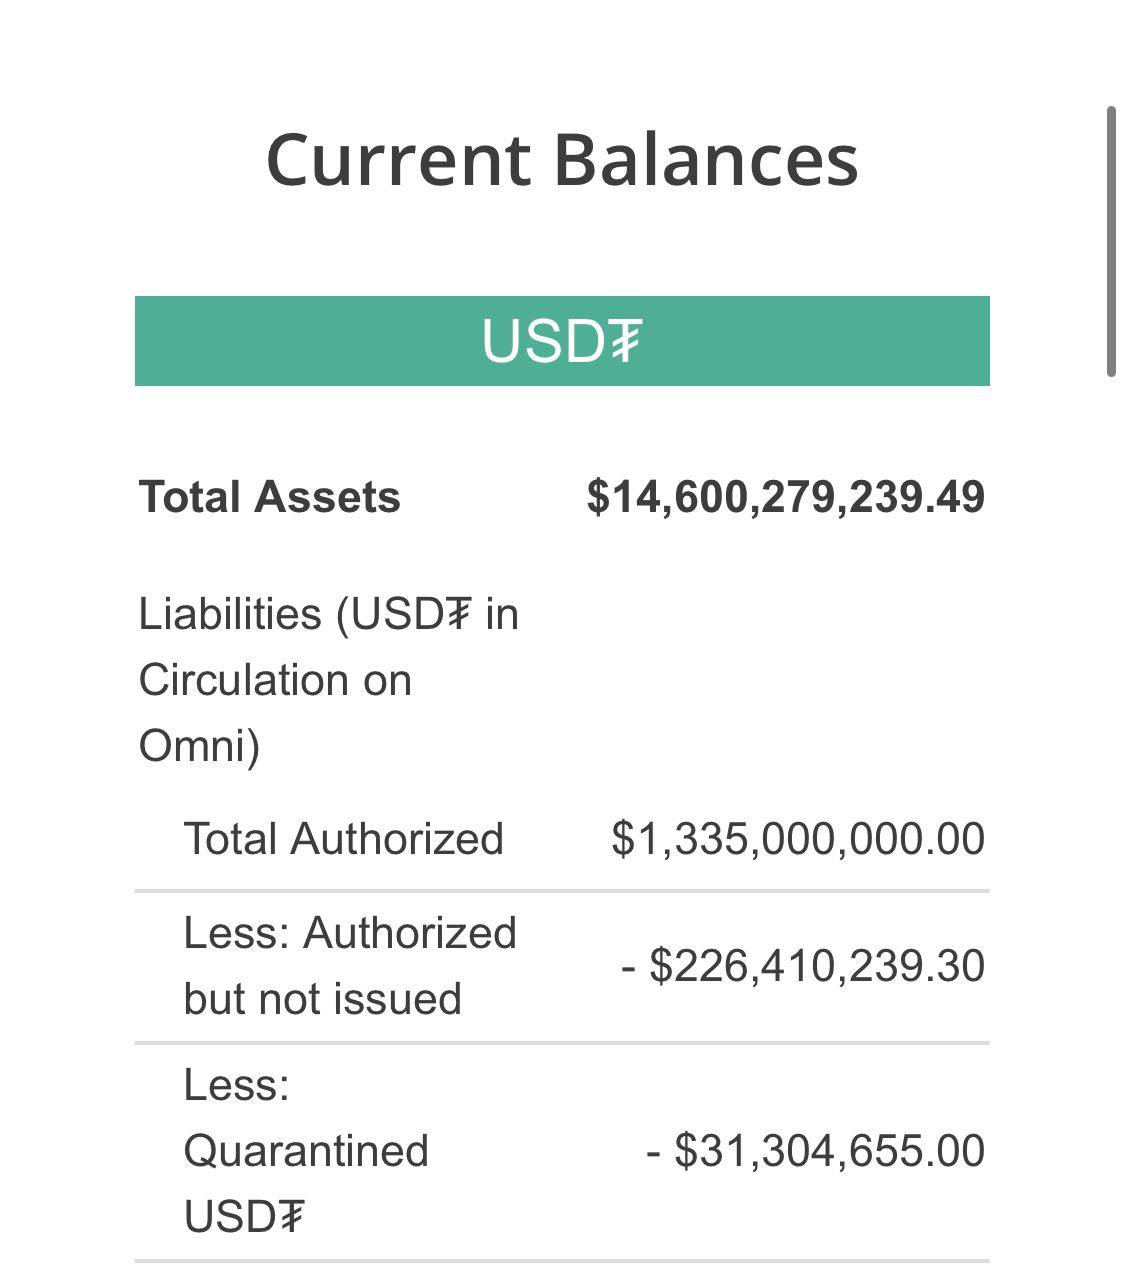1125x1270 pixels.
Task: Click the word Quarantined
Action: point(306,1152)
